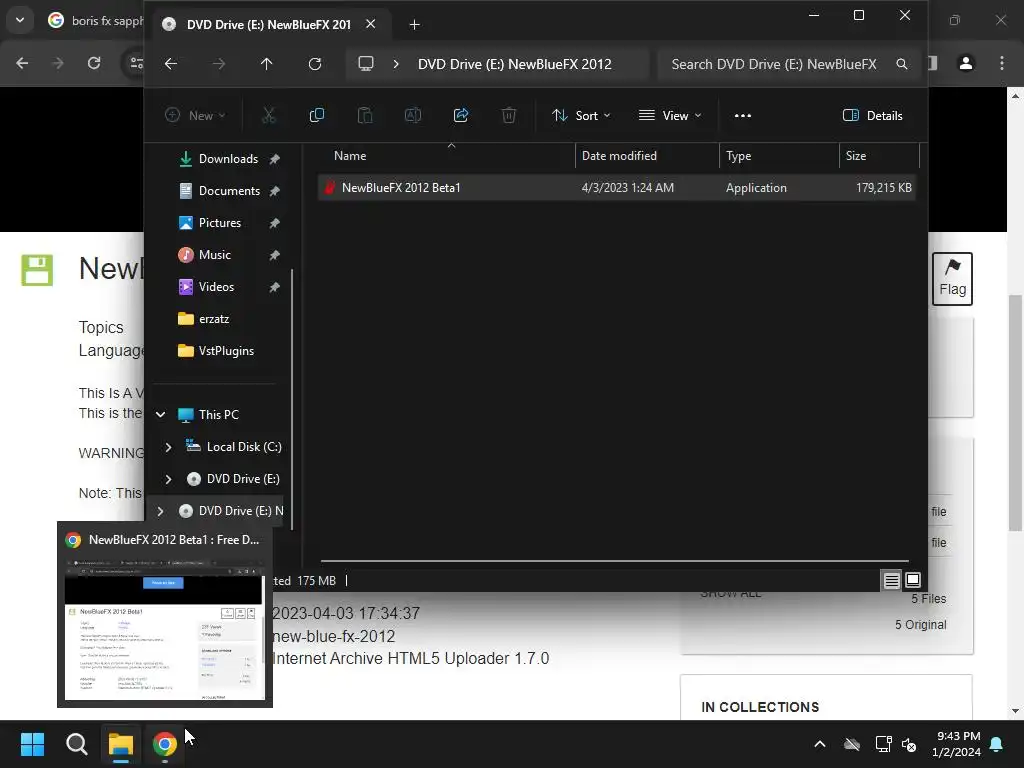Image resolution: width=1024 pixels, height=768 pixels.
Task: Open the notification bell
Action: tap(996, 744)
